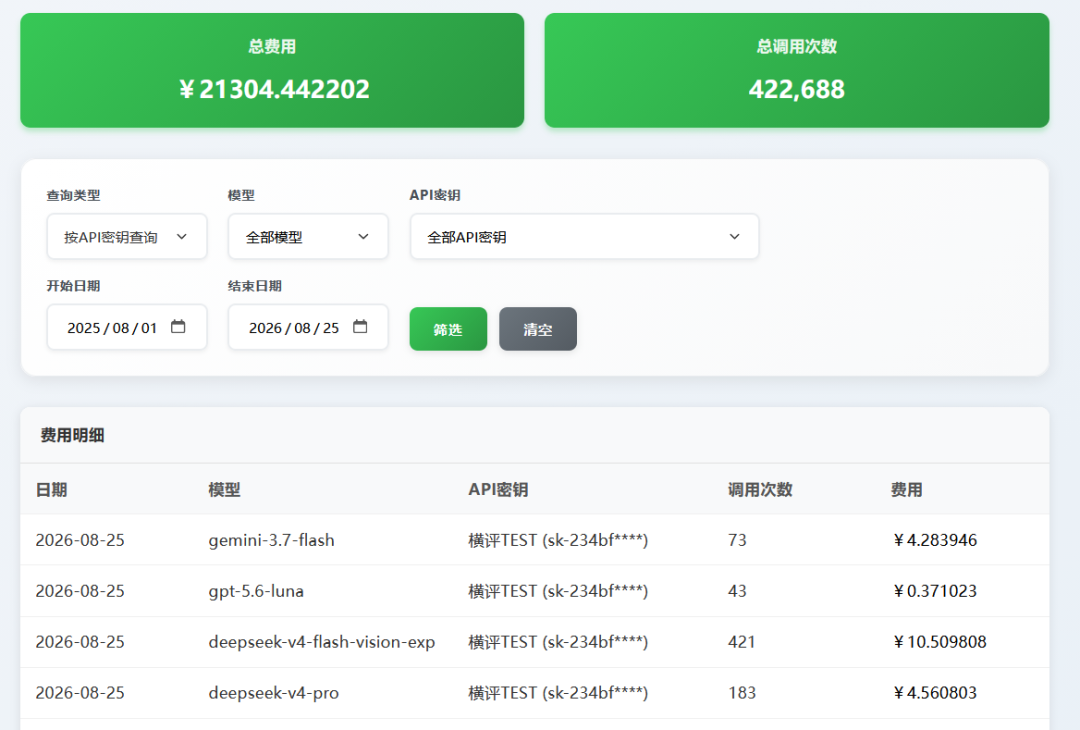The height and width of the screenshot is (730, 1080).
Task: Click the API key cell in gemini-3.7-flash row
Action: point(558,541)
